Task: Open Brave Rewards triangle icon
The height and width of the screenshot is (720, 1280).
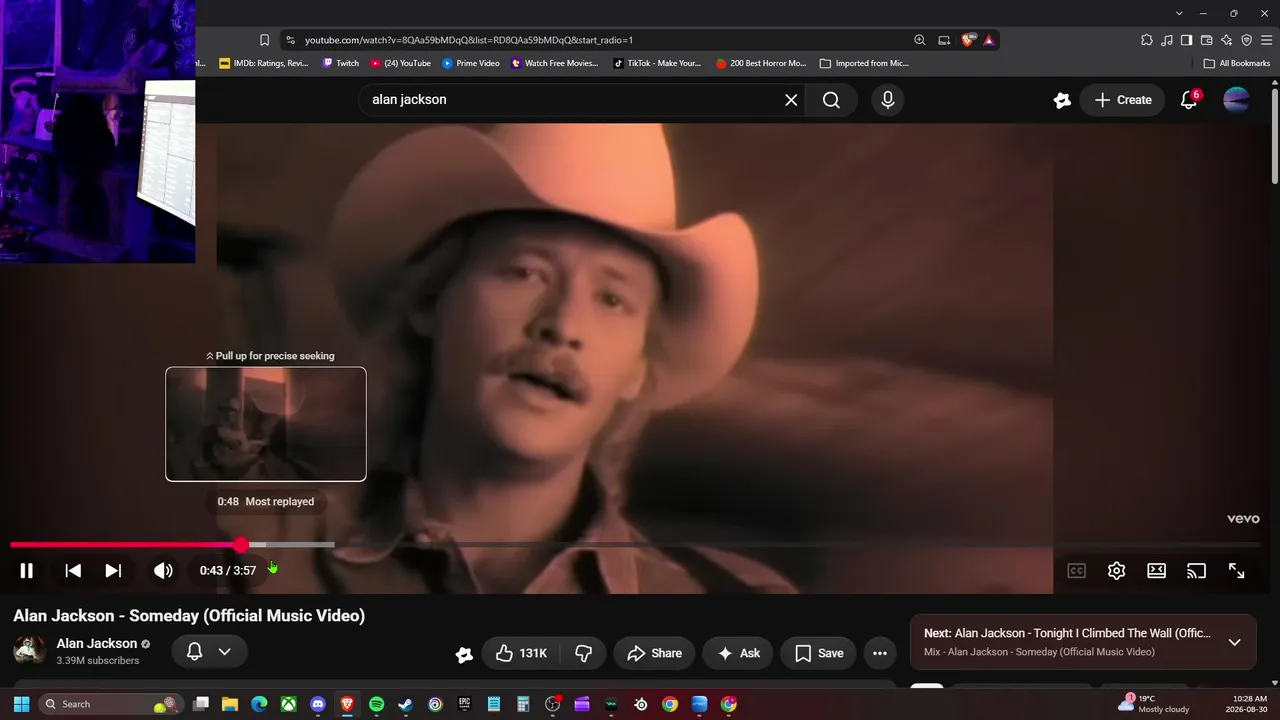Action: (x=989, y=40)
